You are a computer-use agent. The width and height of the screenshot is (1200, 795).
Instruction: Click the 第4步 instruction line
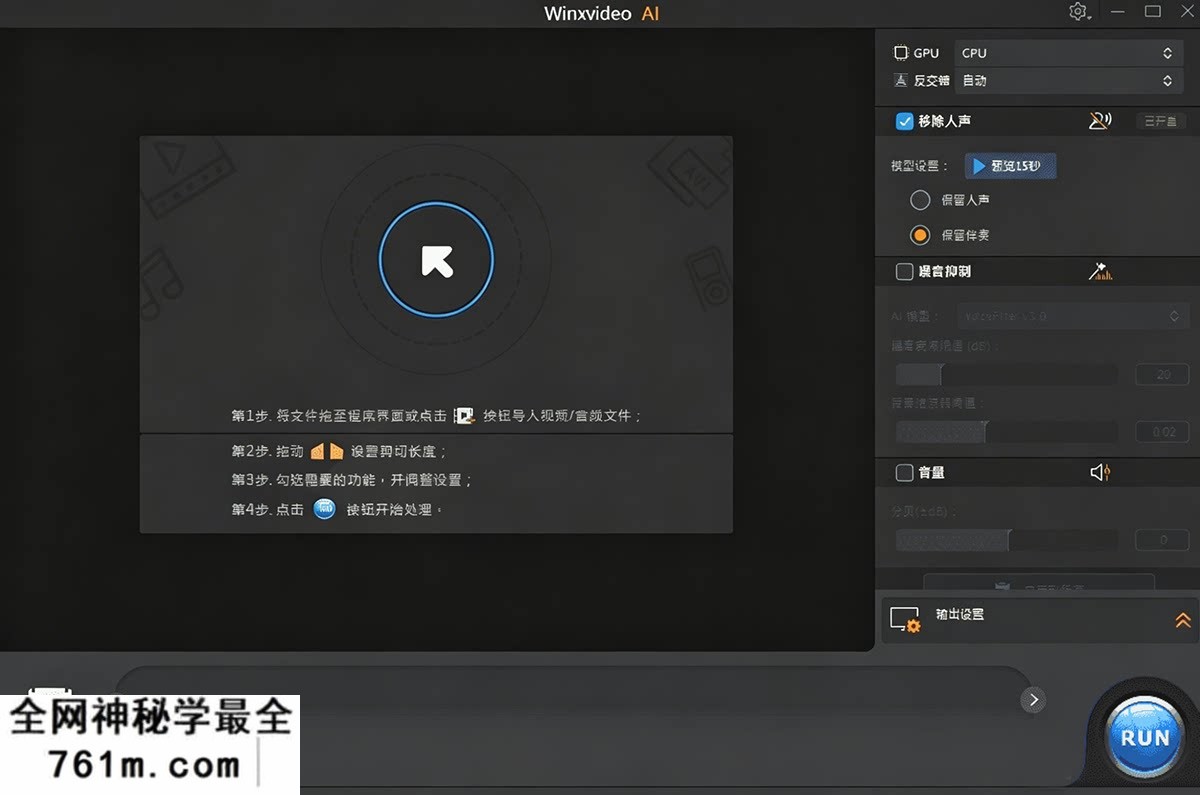(336, 509)
